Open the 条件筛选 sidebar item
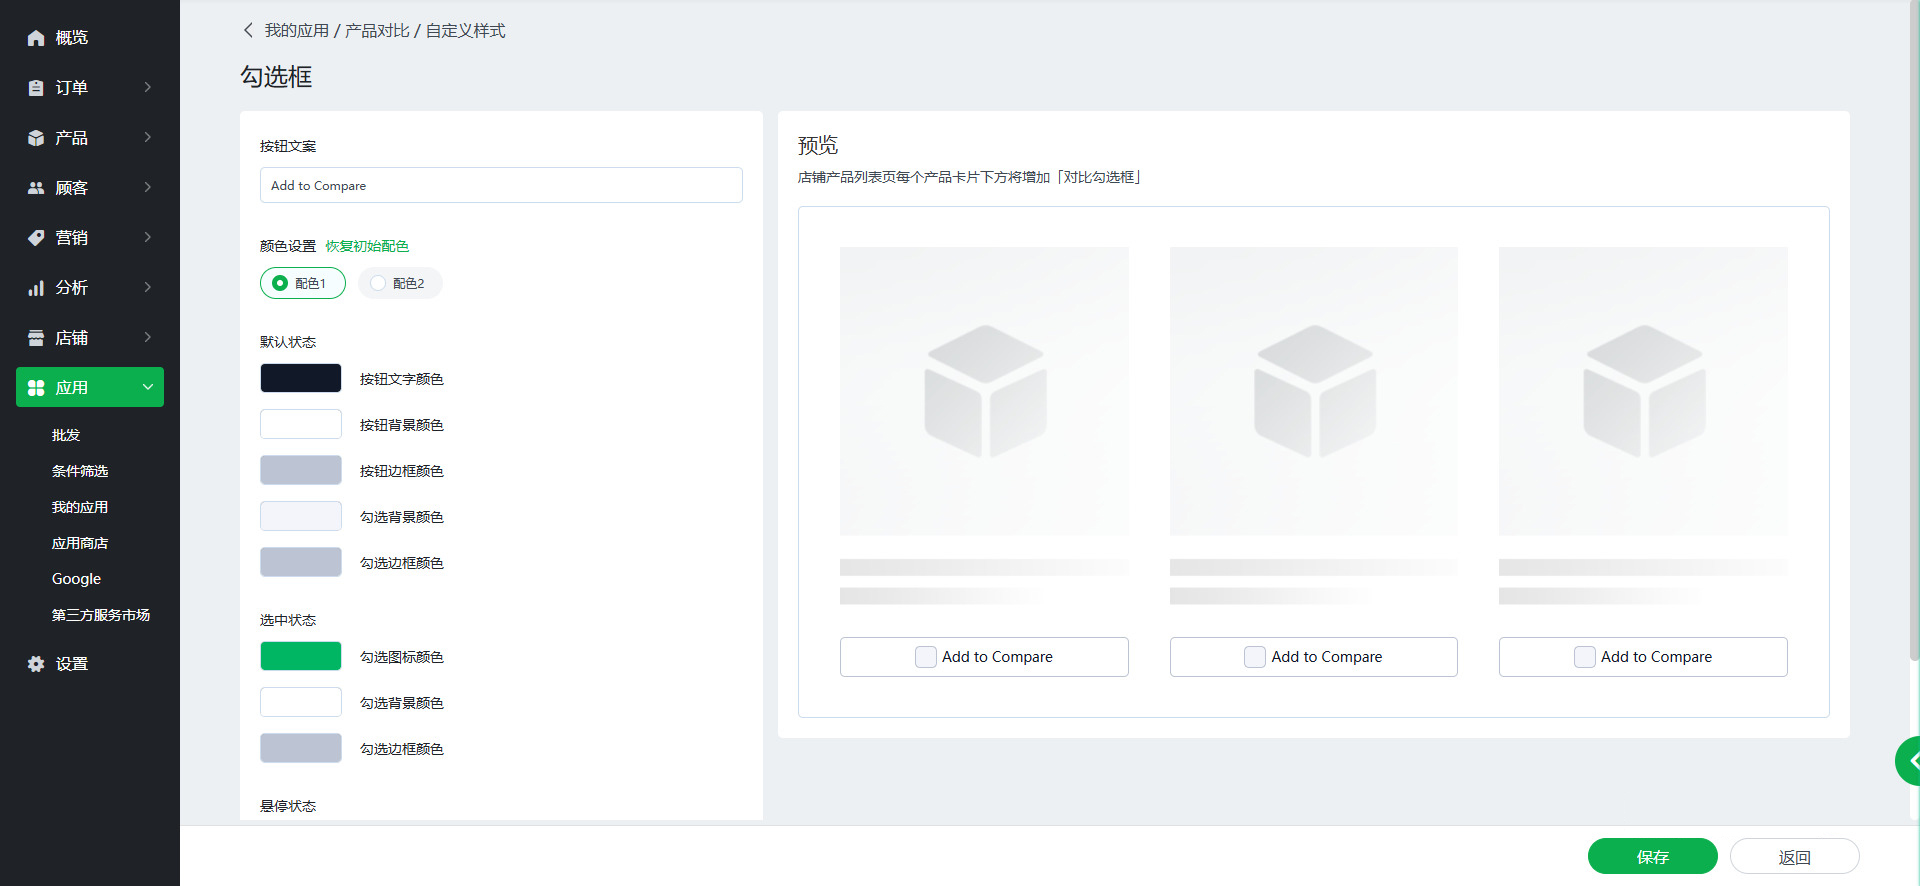 [x=80, y=471]
